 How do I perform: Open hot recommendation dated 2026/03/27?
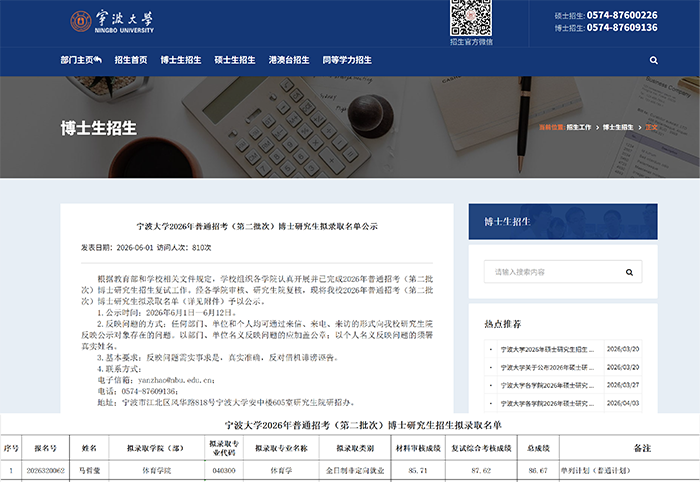click(547, 385)
